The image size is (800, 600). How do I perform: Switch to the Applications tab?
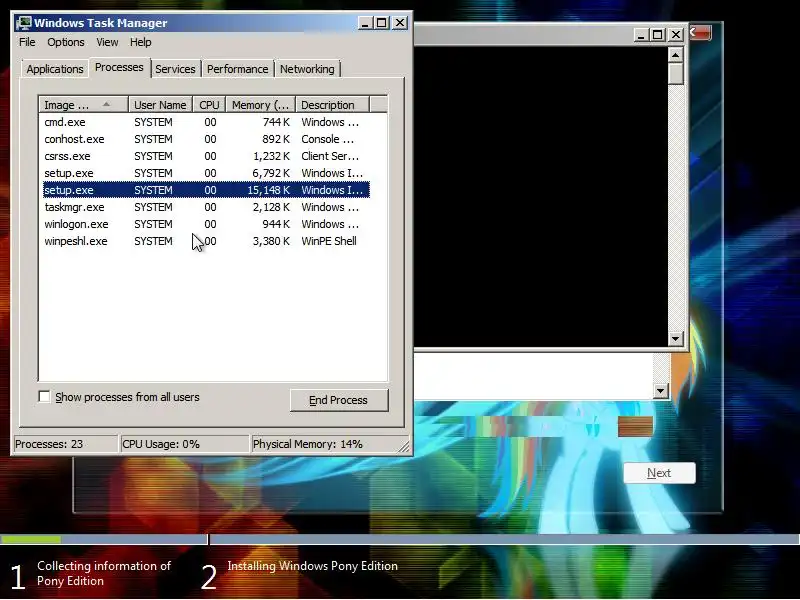(55, 69)
